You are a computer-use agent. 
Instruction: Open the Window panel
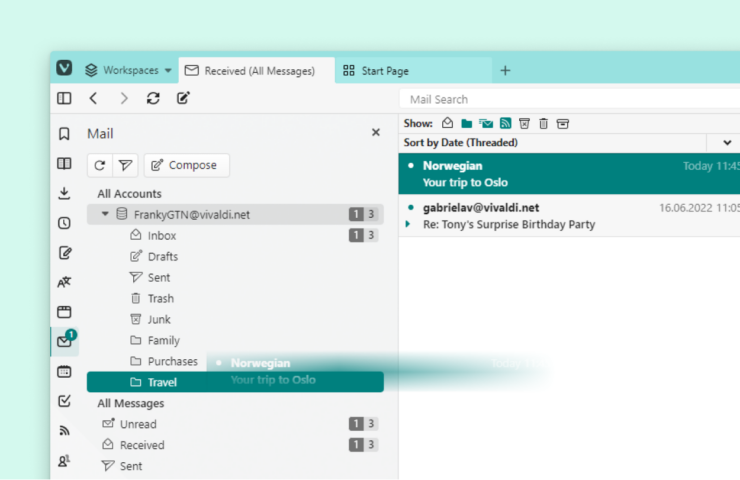click(x=64, y=312)
